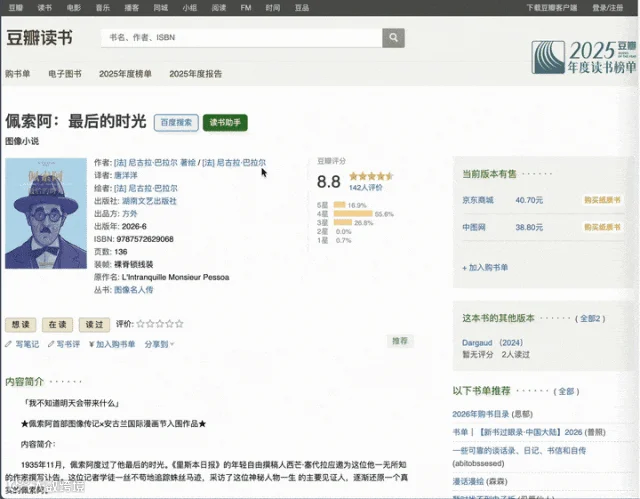Screen dimensions: 640x499
Task: Select the ISBN value 9787572629068
Action: [145, 239]
